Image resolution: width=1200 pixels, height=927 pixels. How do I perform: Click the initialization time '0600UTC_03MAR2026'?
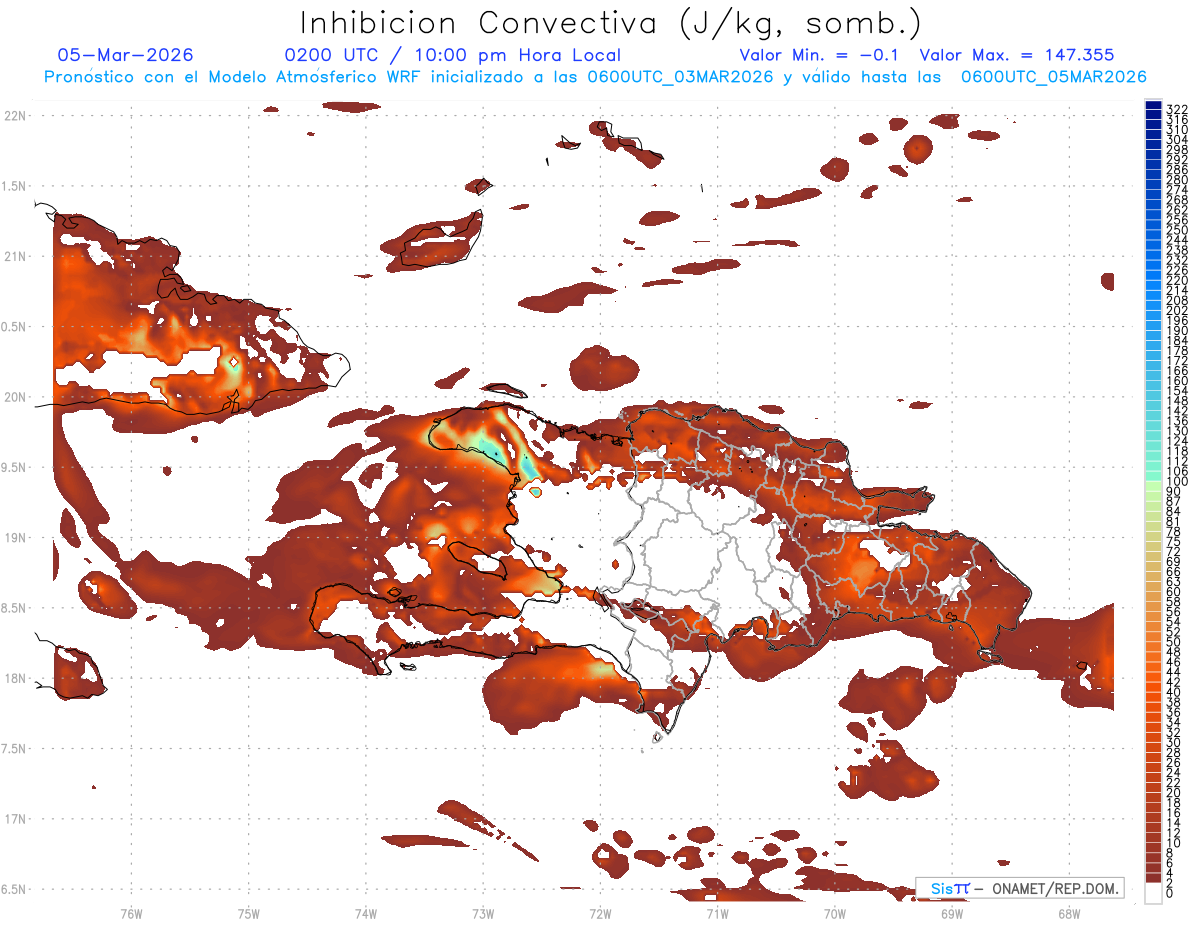point(680,76)
